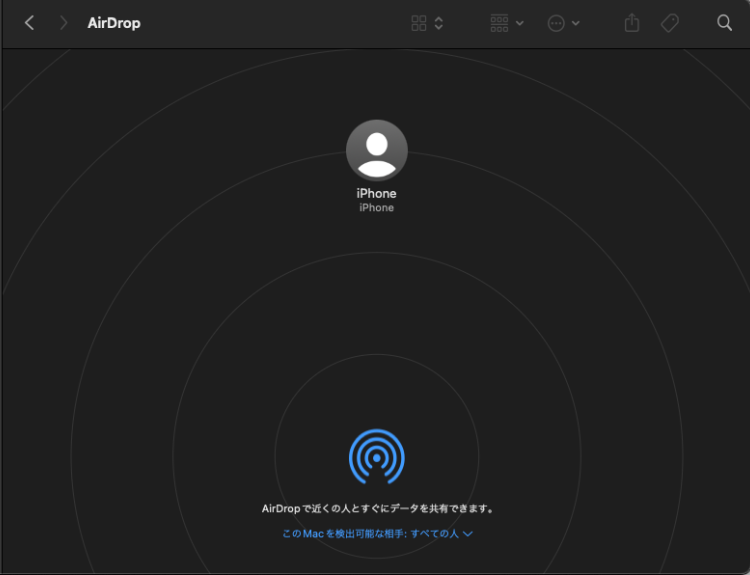Click the AirDrop window title
750x575 pixels.
(x=114, y=23)
